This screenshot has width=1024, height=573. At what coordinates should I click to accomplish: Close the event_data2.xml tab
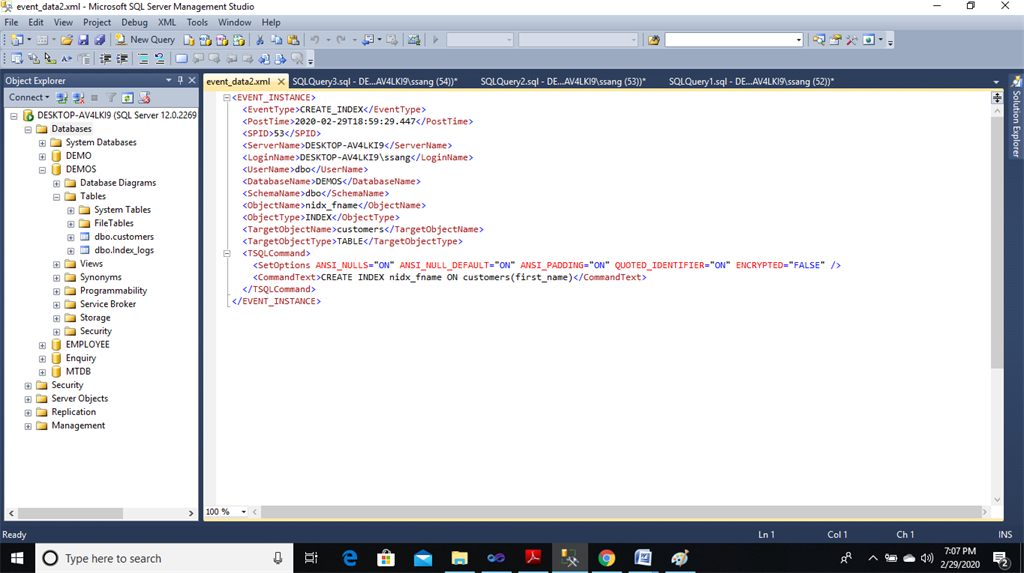pyautogui.click(x=281, y=82)
